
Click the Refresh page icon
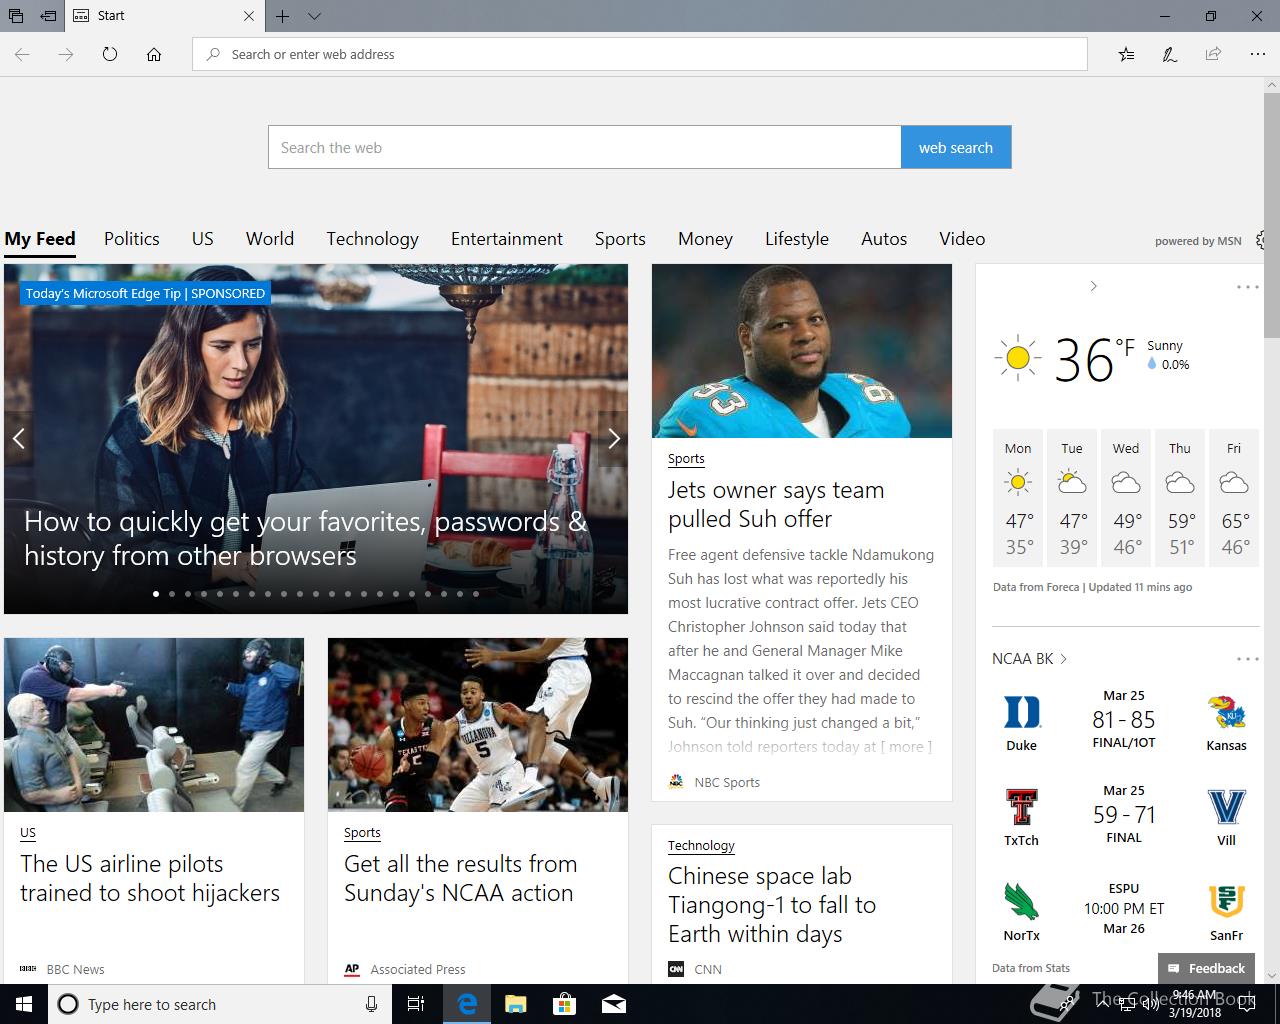click(110, 54)
